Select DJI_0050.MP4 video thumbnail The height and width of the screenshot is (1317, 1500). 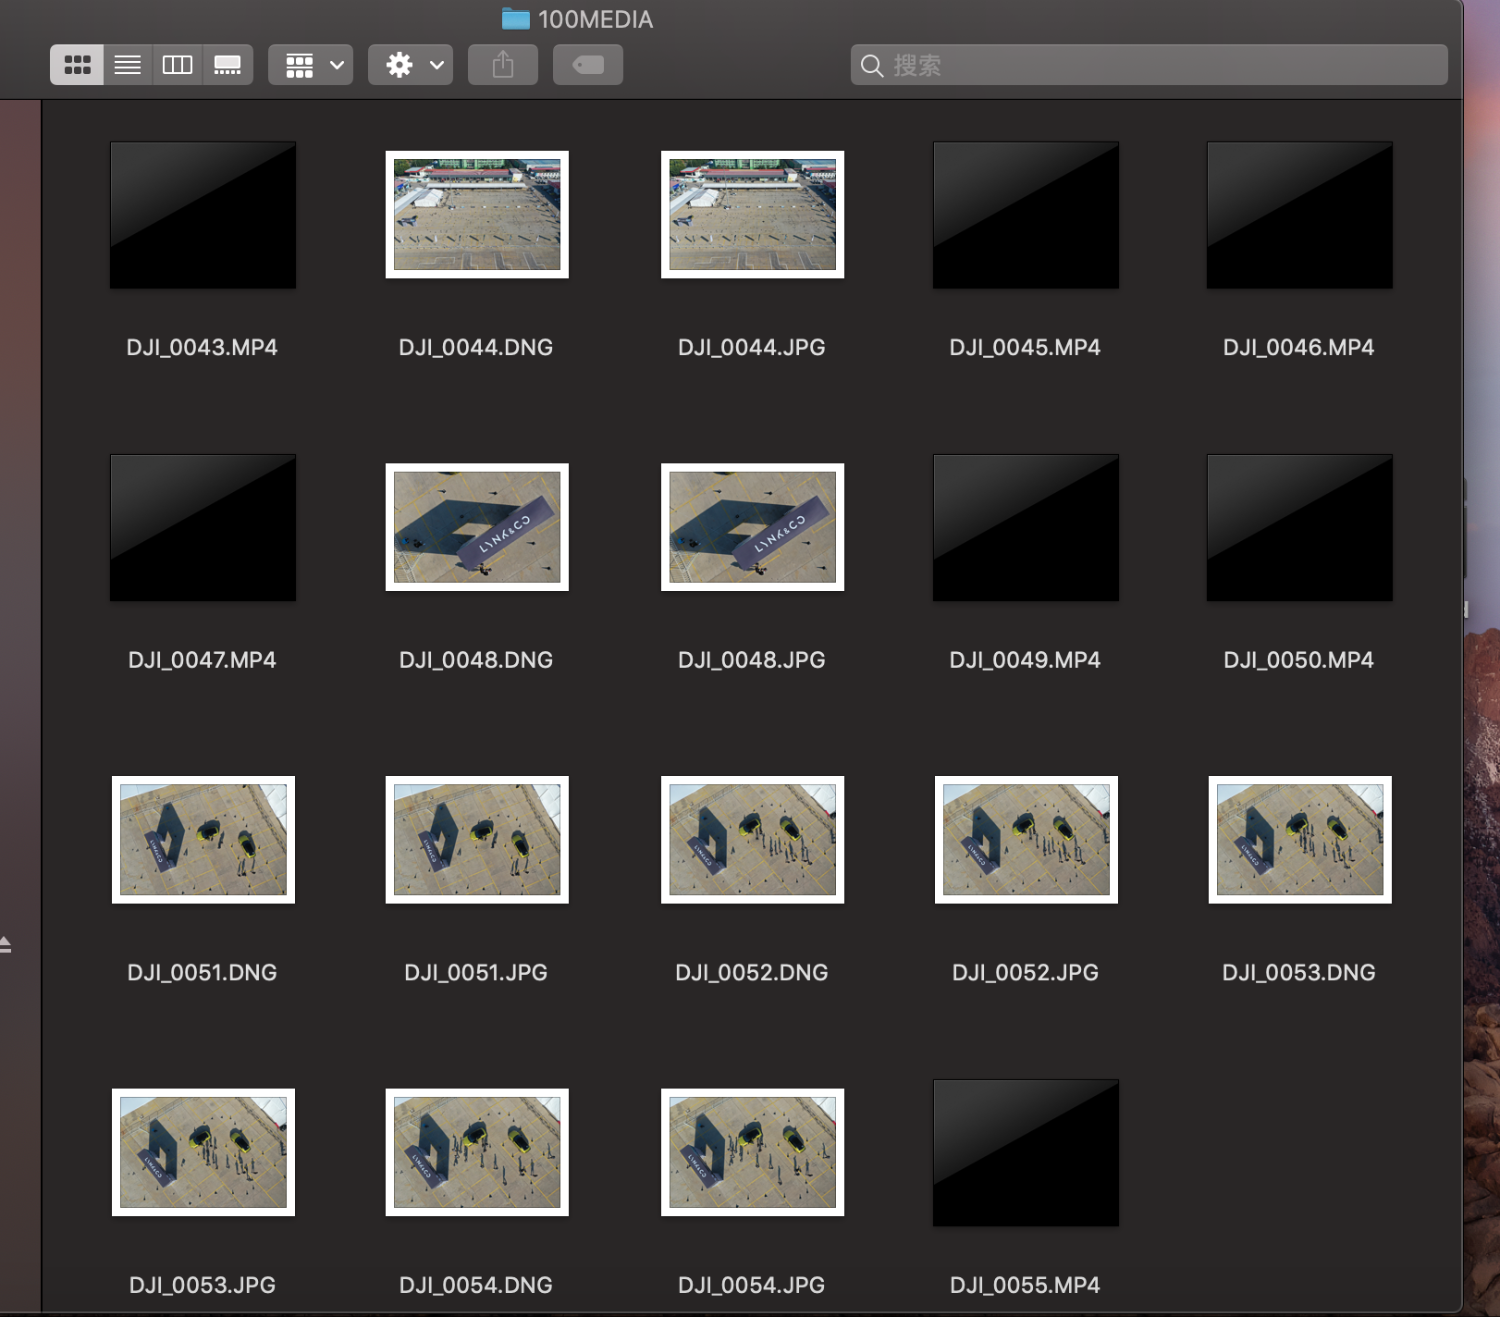pyautogui.click(x=1300, y=528)
